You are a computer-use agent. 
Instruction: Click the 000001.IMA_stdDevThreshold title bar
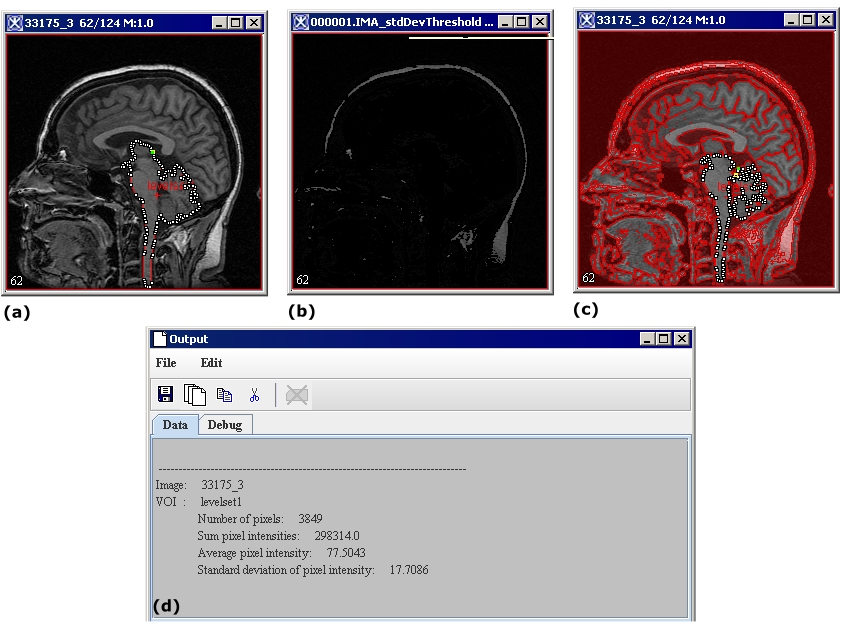pyautogui.click(x=400, y=21)
